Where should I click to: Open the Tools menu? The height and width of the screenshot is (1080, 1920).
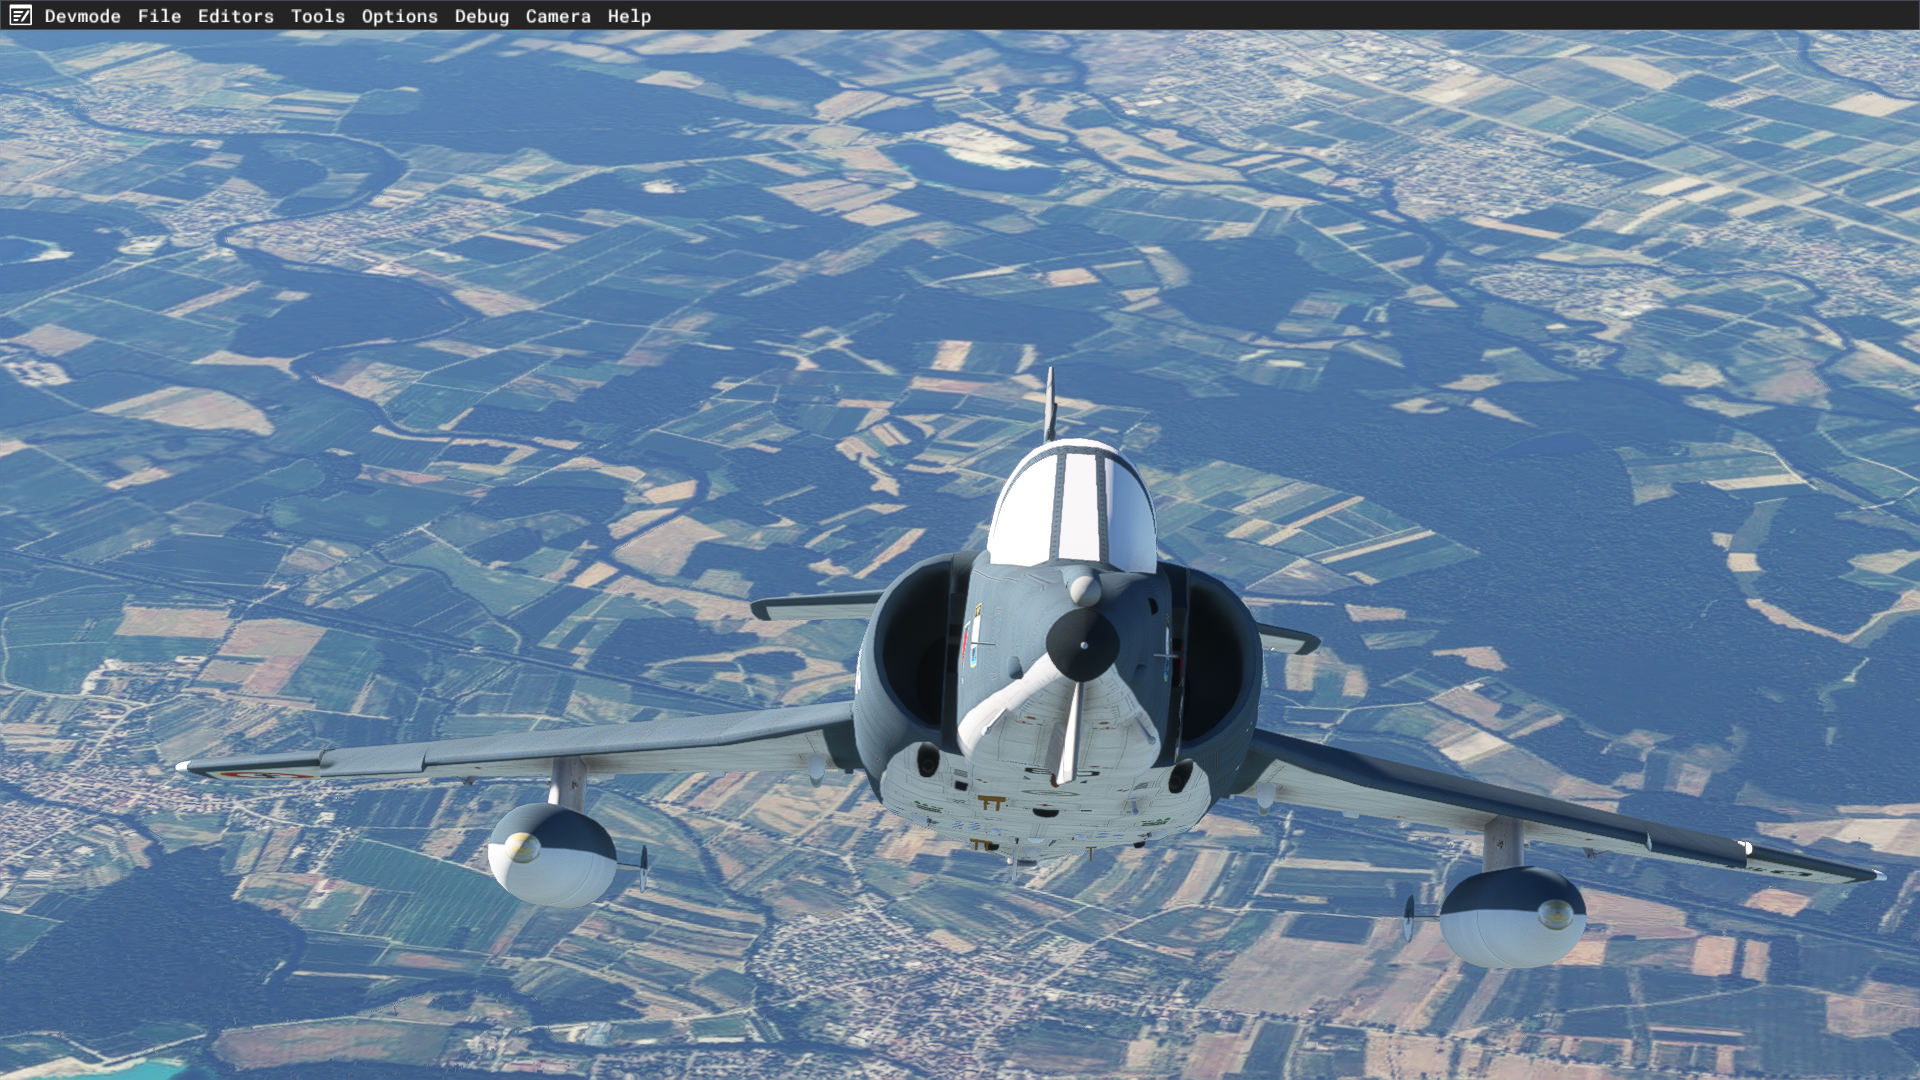(x=317, y=16)
